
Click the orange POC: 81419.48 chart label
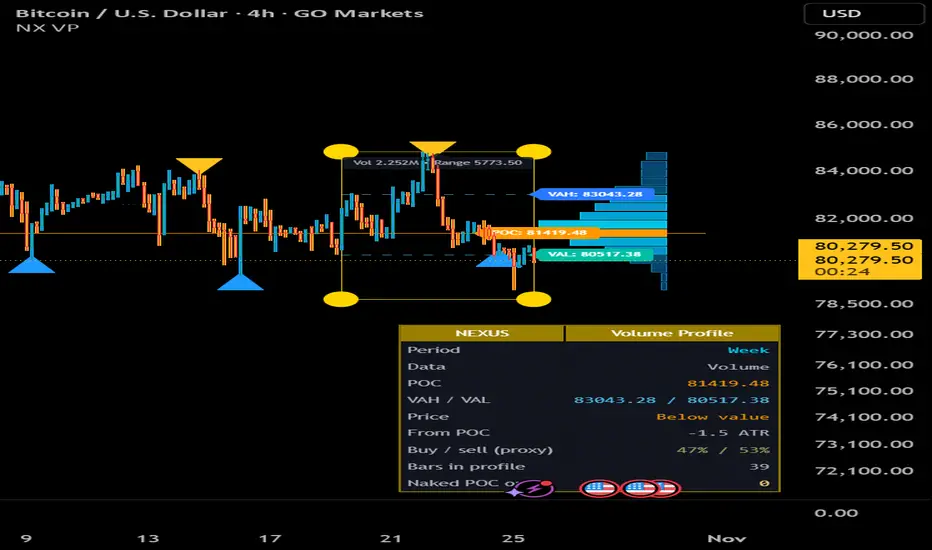click(x=539, y=232)
